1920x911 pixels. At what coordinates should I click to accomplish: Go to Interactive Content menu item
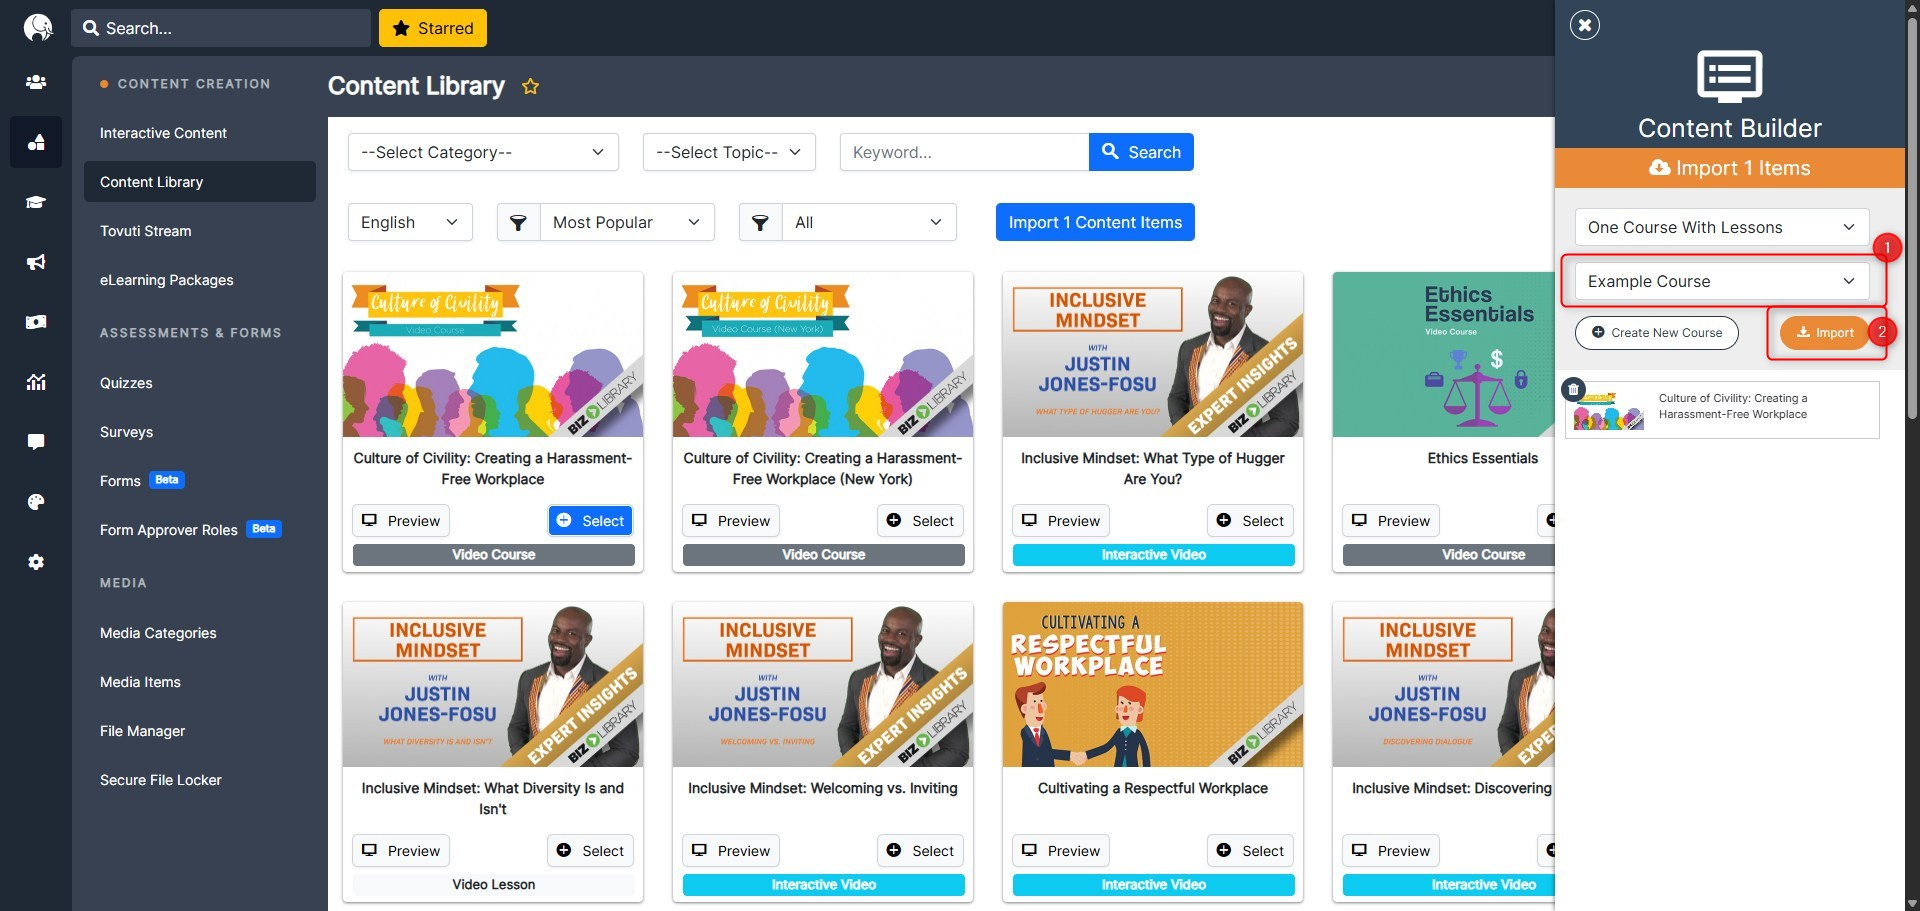pos(163,133)
